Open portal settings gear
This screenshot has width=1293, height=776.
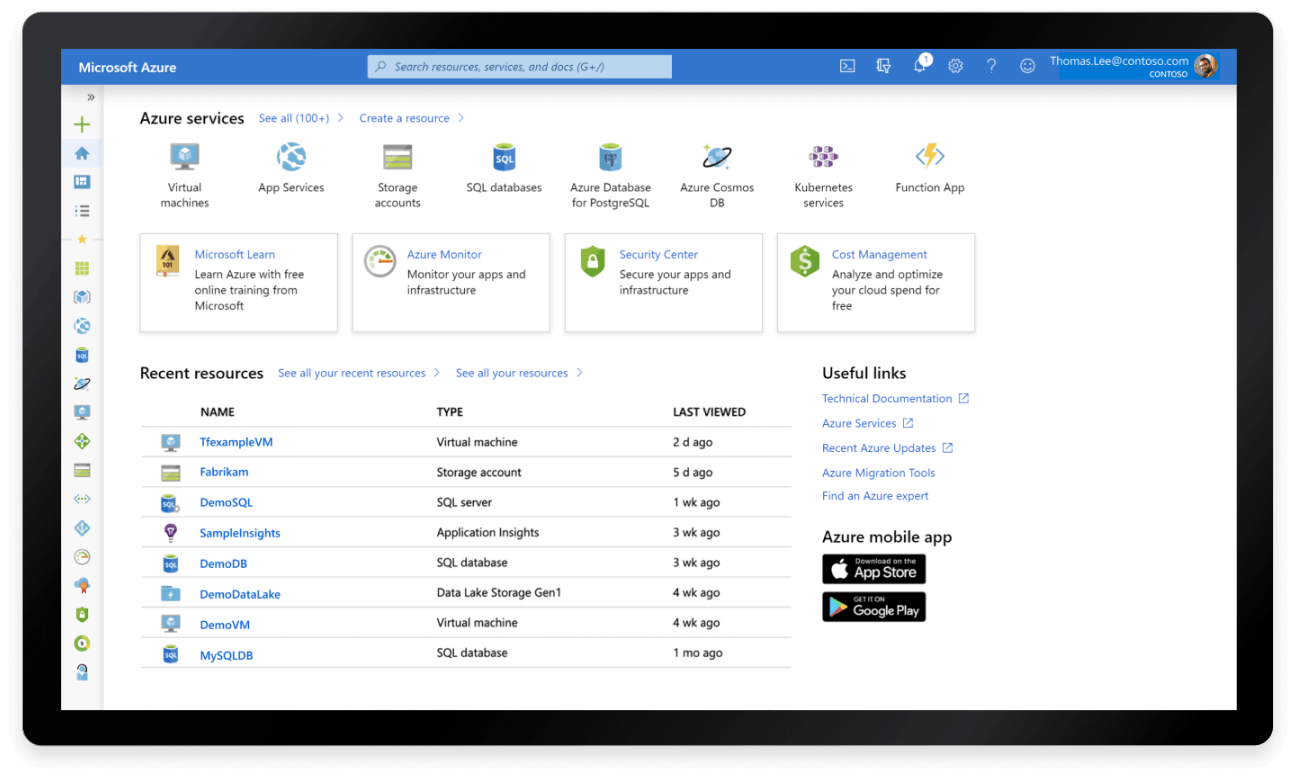click(x=955, y=66)
